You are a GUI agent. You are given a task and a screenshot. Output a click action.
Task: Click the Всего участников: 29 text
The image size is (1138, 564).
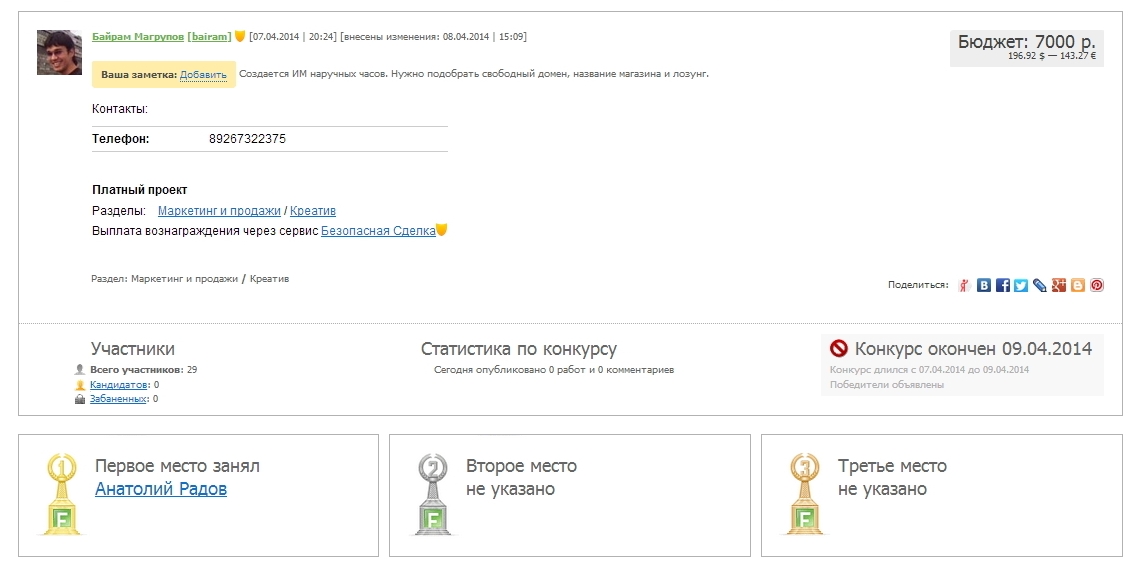[x=144, y=369]
